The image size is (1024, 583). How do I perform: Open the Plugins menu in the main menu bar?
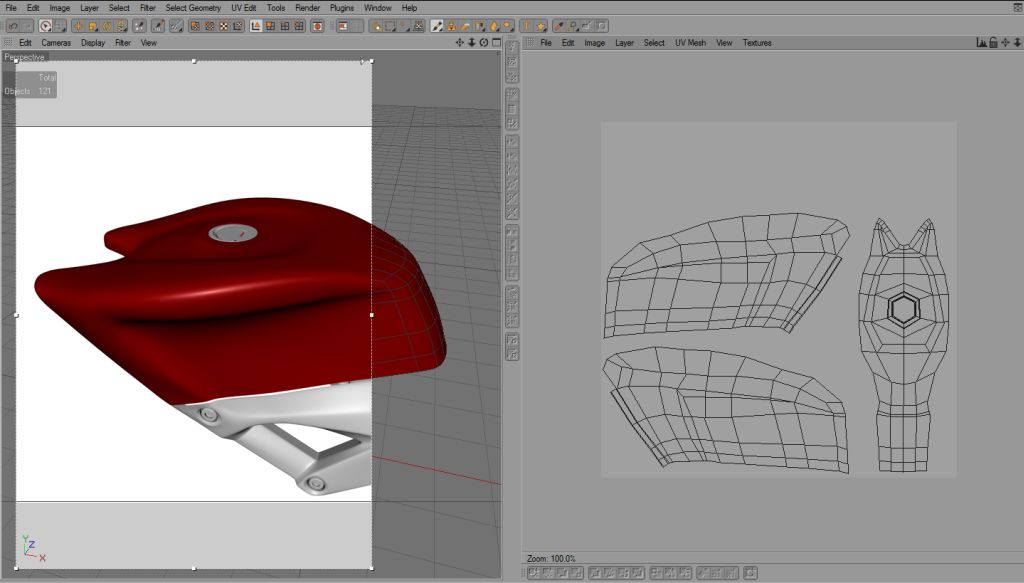tap(342, 8)
